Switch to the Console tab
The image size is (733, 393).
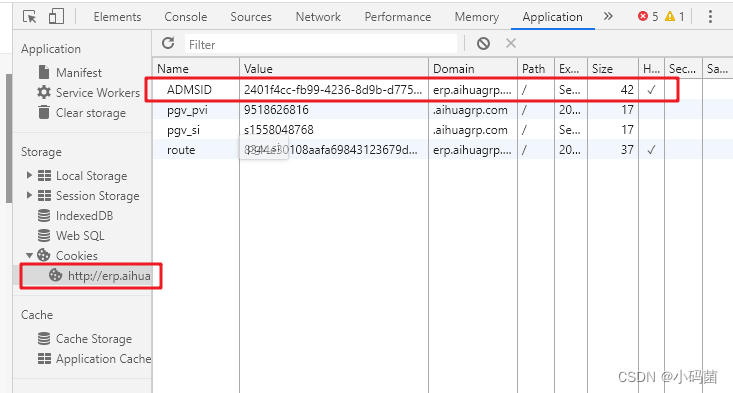pos(186,17)
